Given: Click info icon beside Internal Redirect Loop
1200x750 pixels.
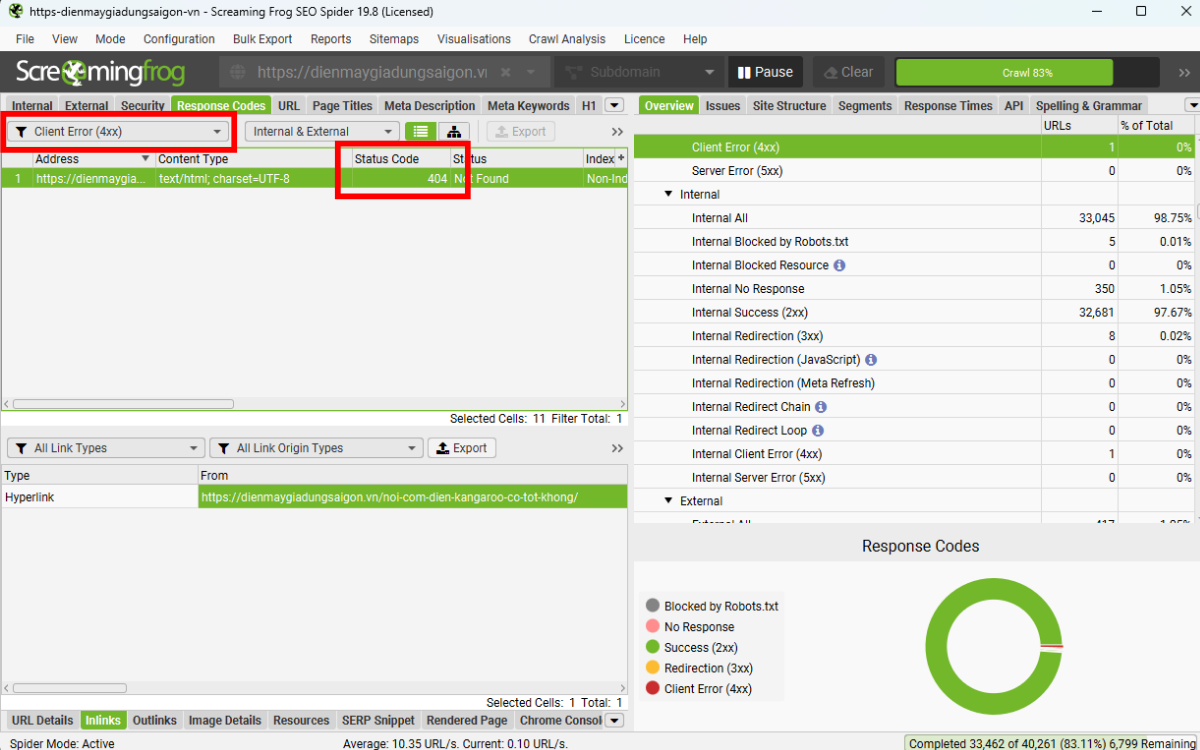Looking at the screenshot, I should click(x=817, y=431).
